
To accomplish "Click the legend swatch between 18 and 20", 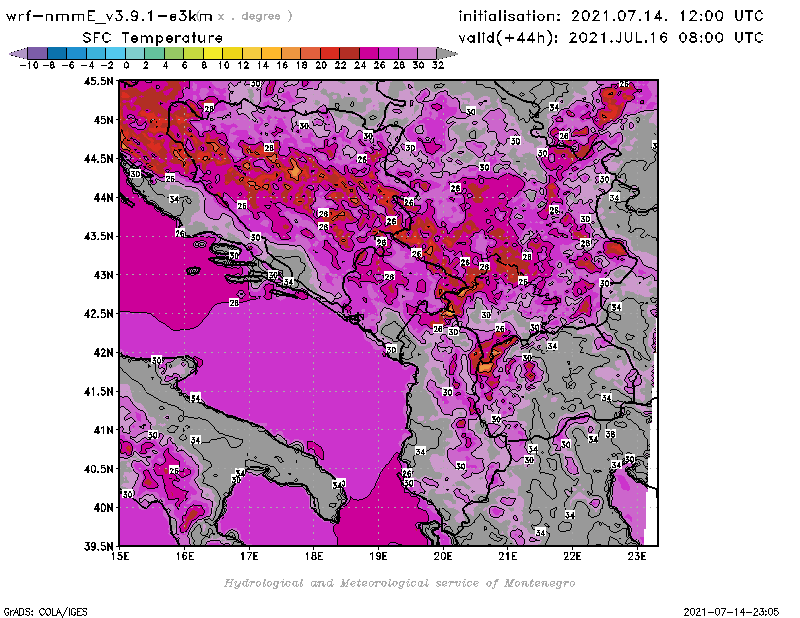I will point(310,53).
